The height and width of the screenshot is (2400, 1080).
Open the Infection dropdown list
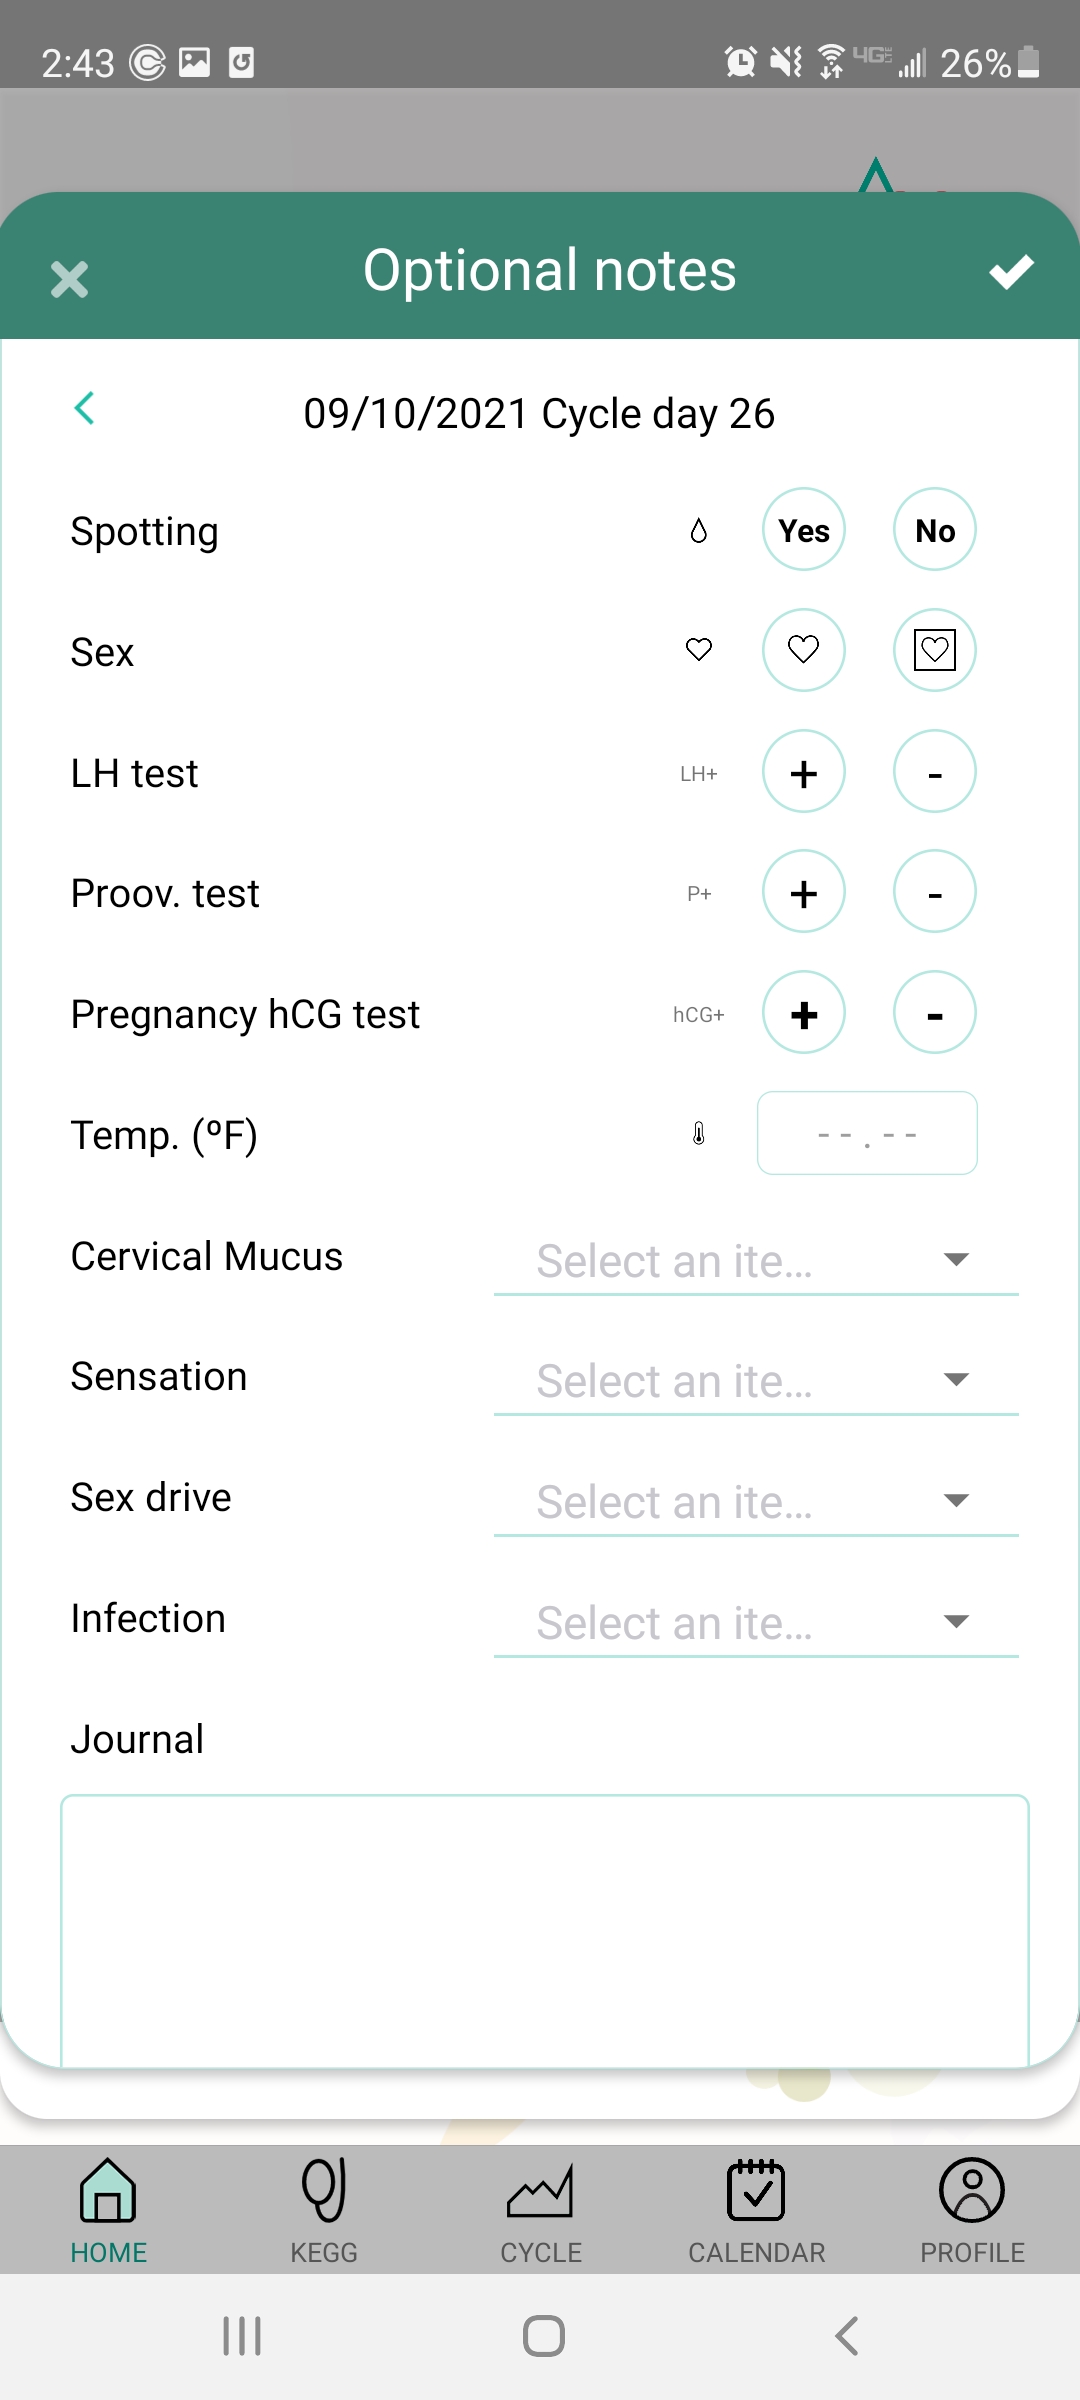coord(756,1622)
